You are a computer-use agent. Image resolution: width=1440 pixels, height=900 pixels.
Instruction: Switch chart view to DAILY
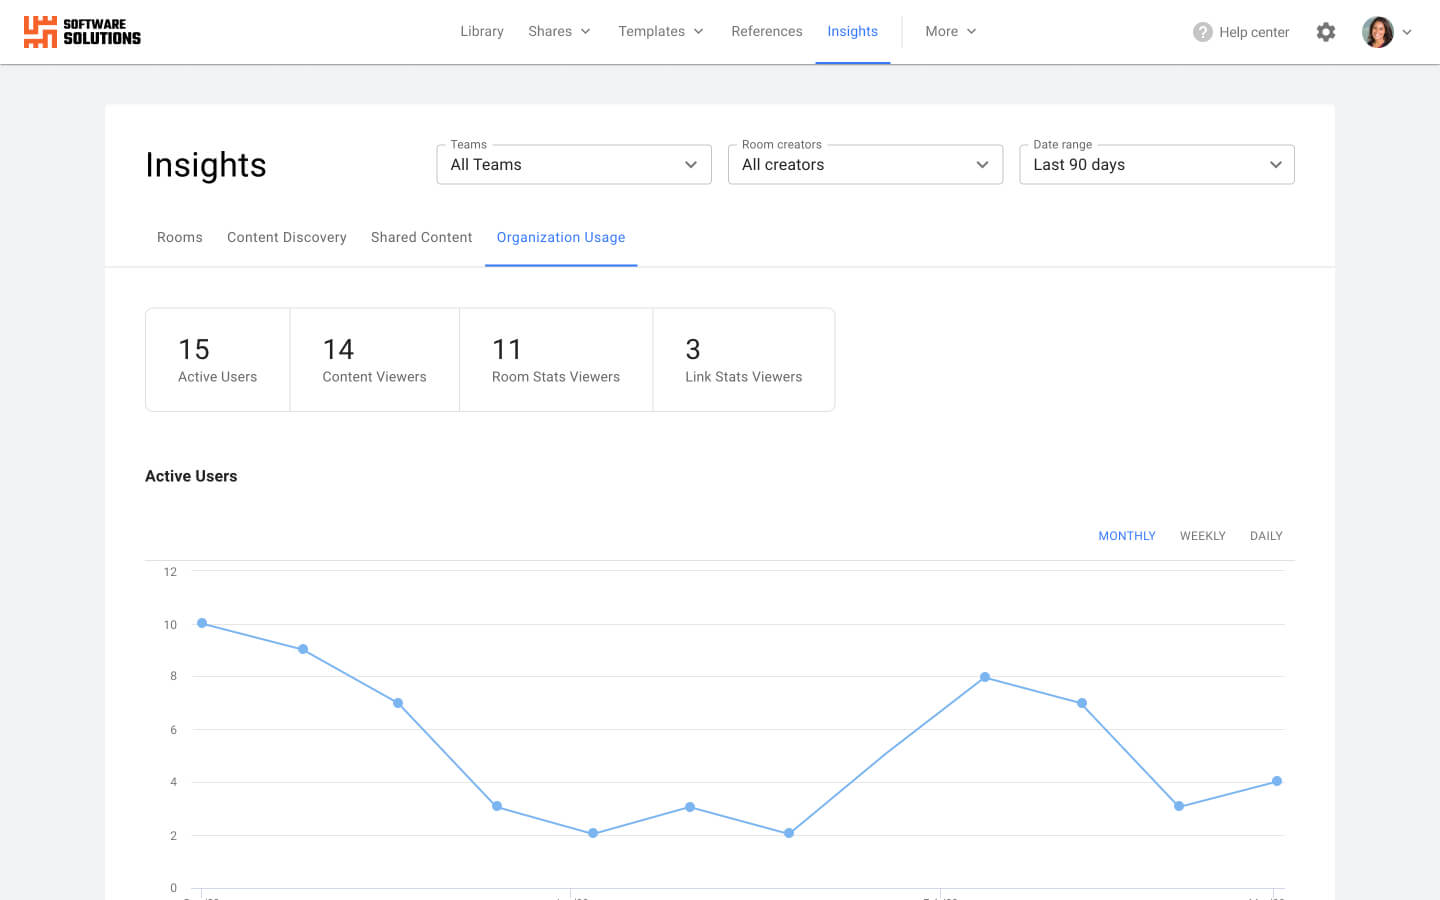[x=1265, y=535]
